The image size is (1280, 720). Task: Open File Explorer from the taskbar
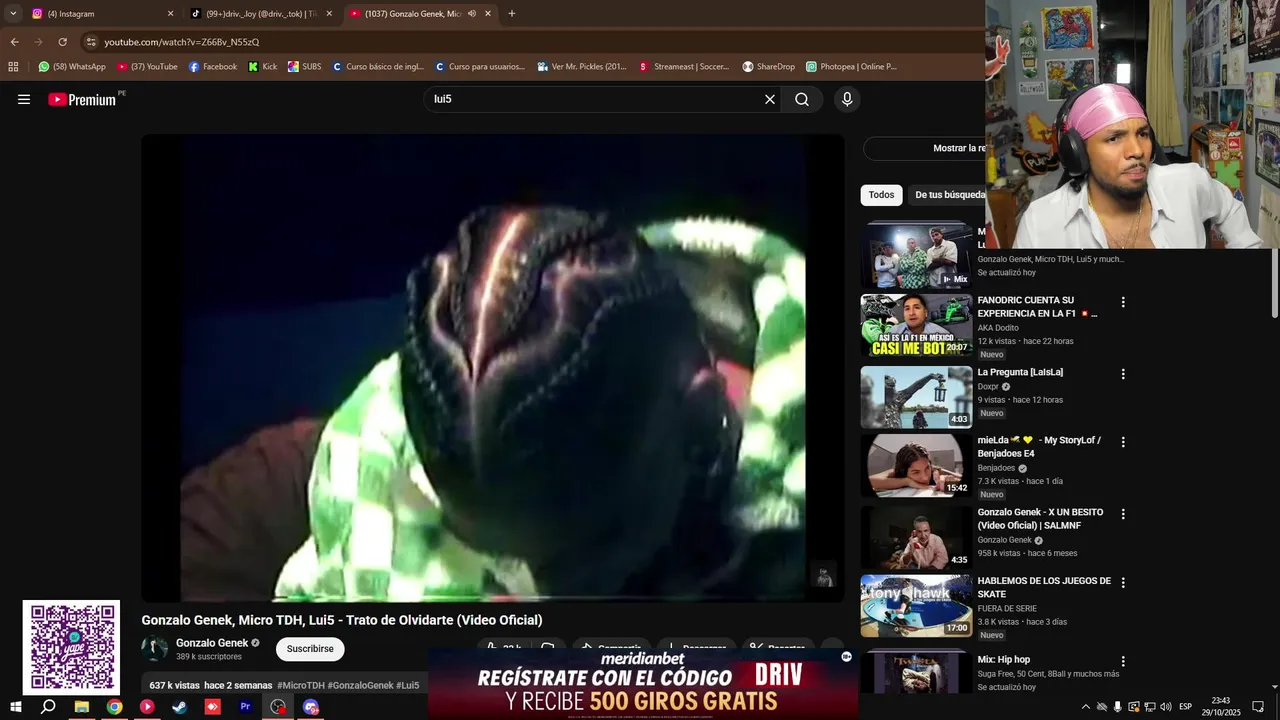coord(82,707)
